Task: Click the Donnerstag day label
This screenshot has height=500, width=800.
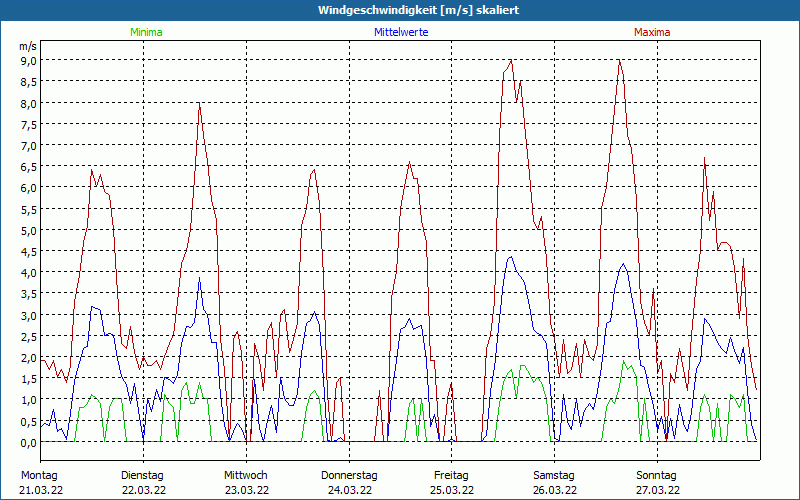Action: coord(349,476)
